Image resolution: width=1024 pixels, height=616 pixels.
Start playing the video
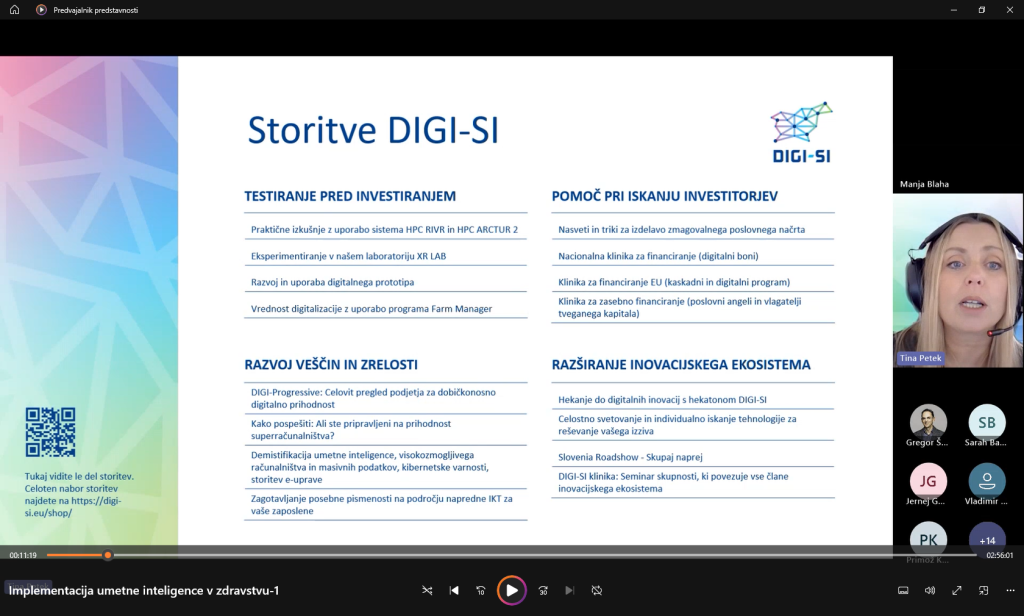pyautogui.click(x=511, y=591)
